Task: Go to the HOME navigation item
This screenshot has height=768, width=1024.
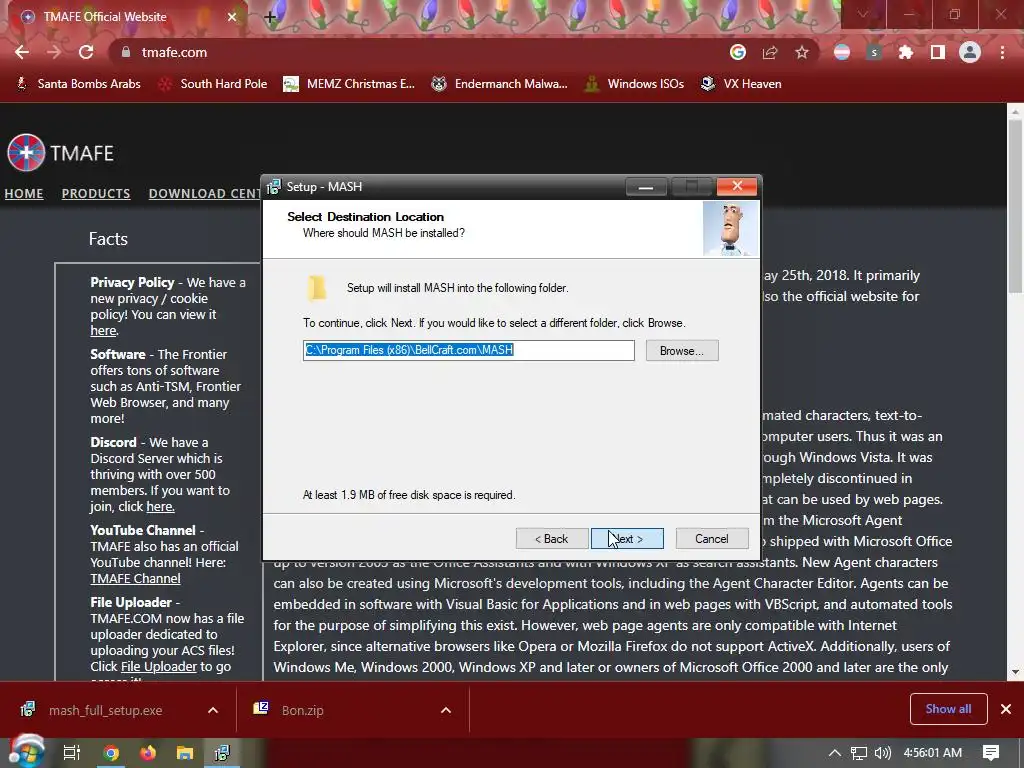Action: [24, 193]
